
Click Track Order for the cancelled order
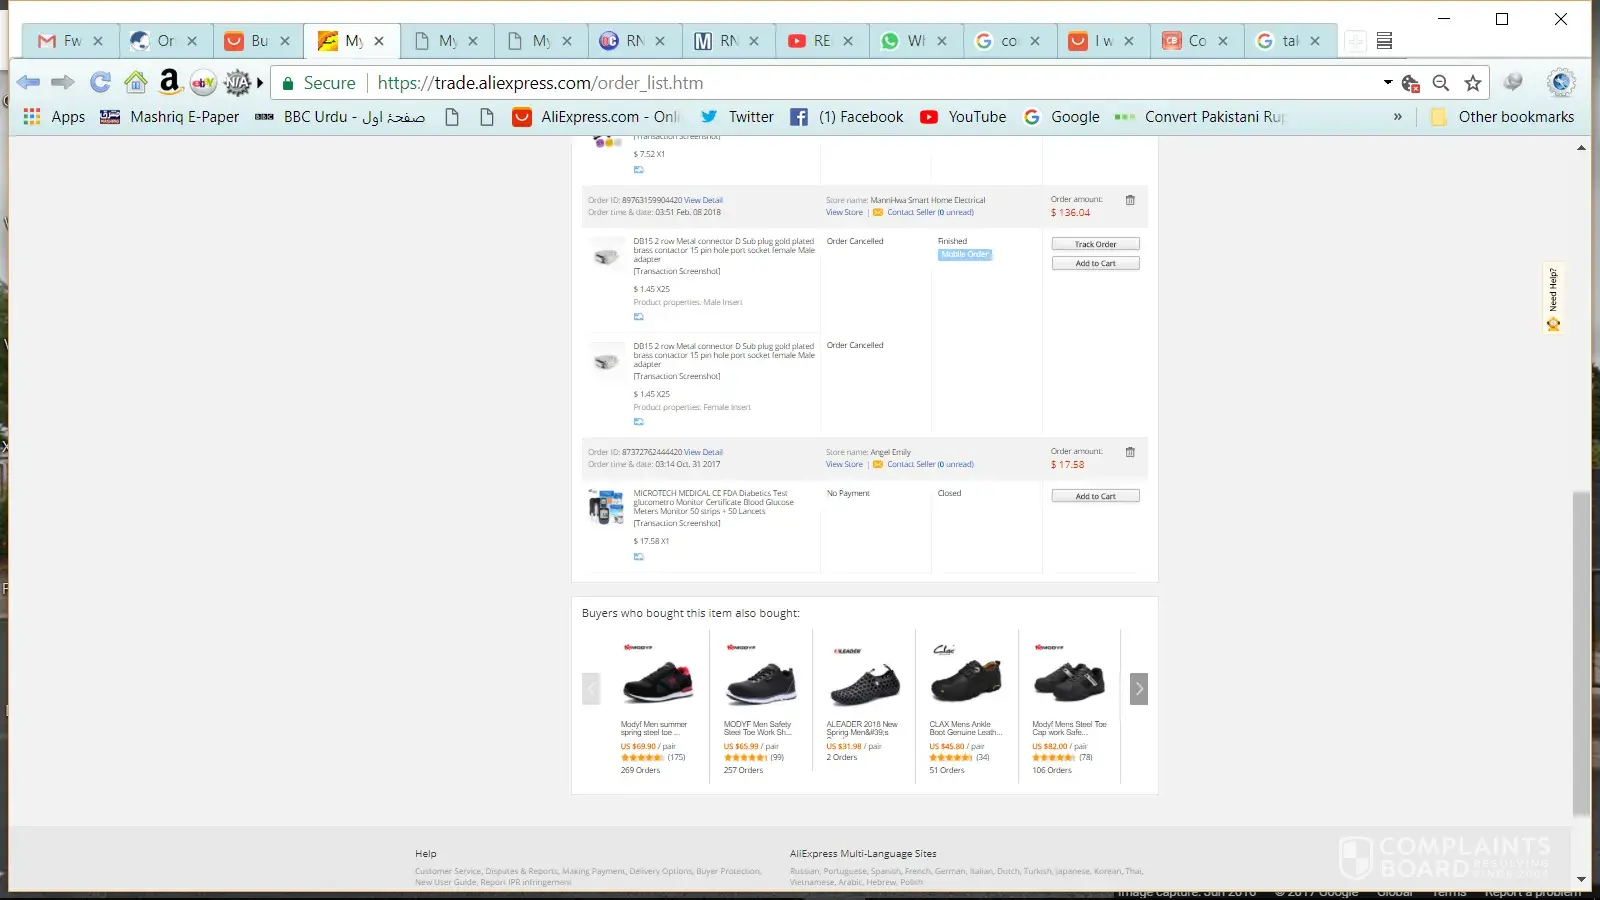(1095, 244)
